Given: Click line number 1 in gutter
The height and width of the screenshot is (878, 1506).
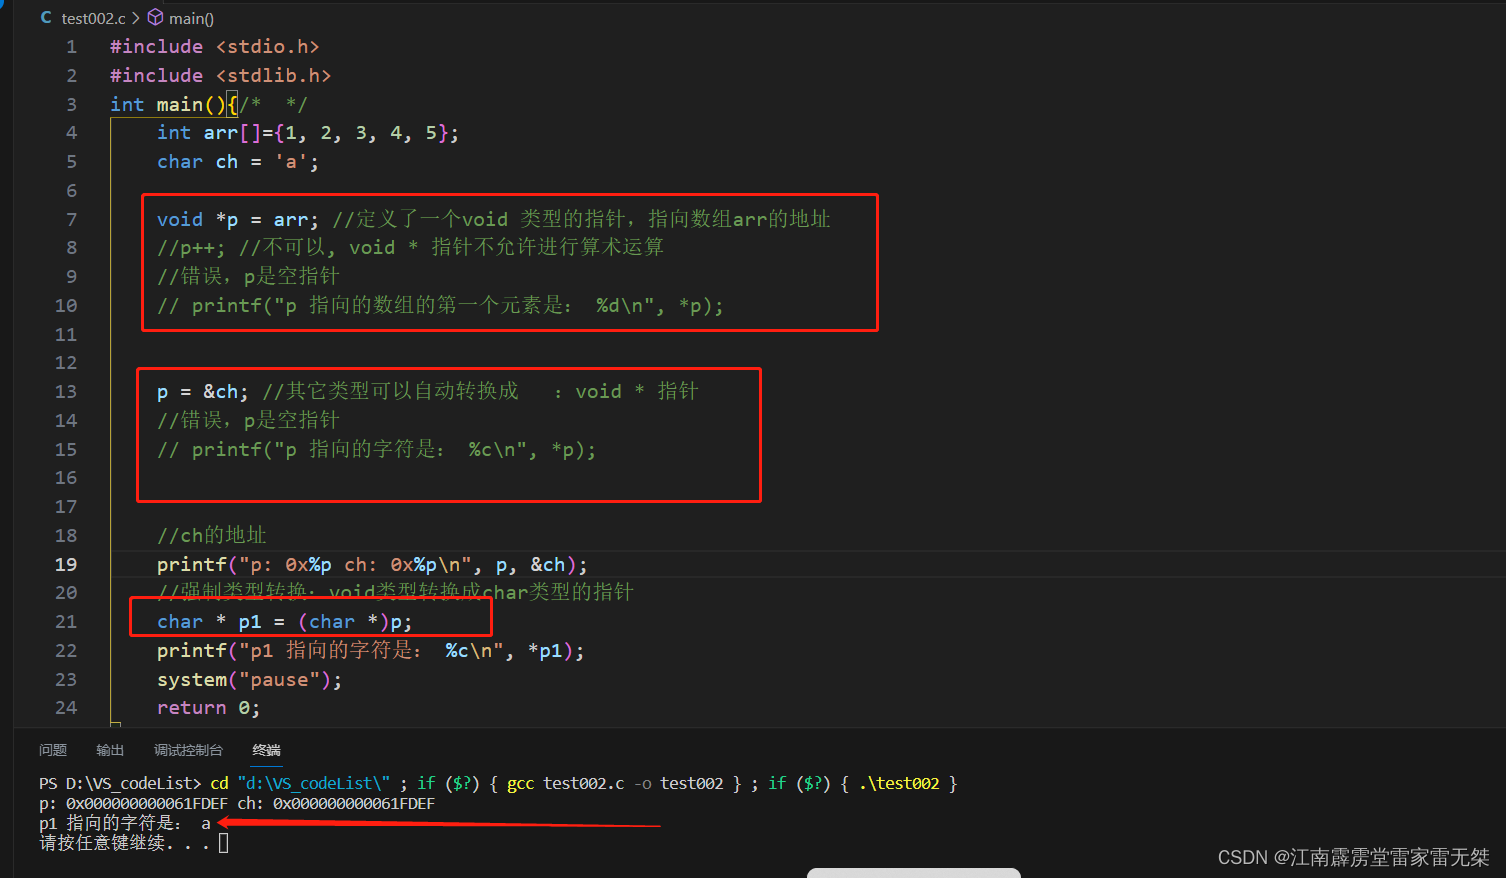Looking at the screenshot, I should (71, 47).
